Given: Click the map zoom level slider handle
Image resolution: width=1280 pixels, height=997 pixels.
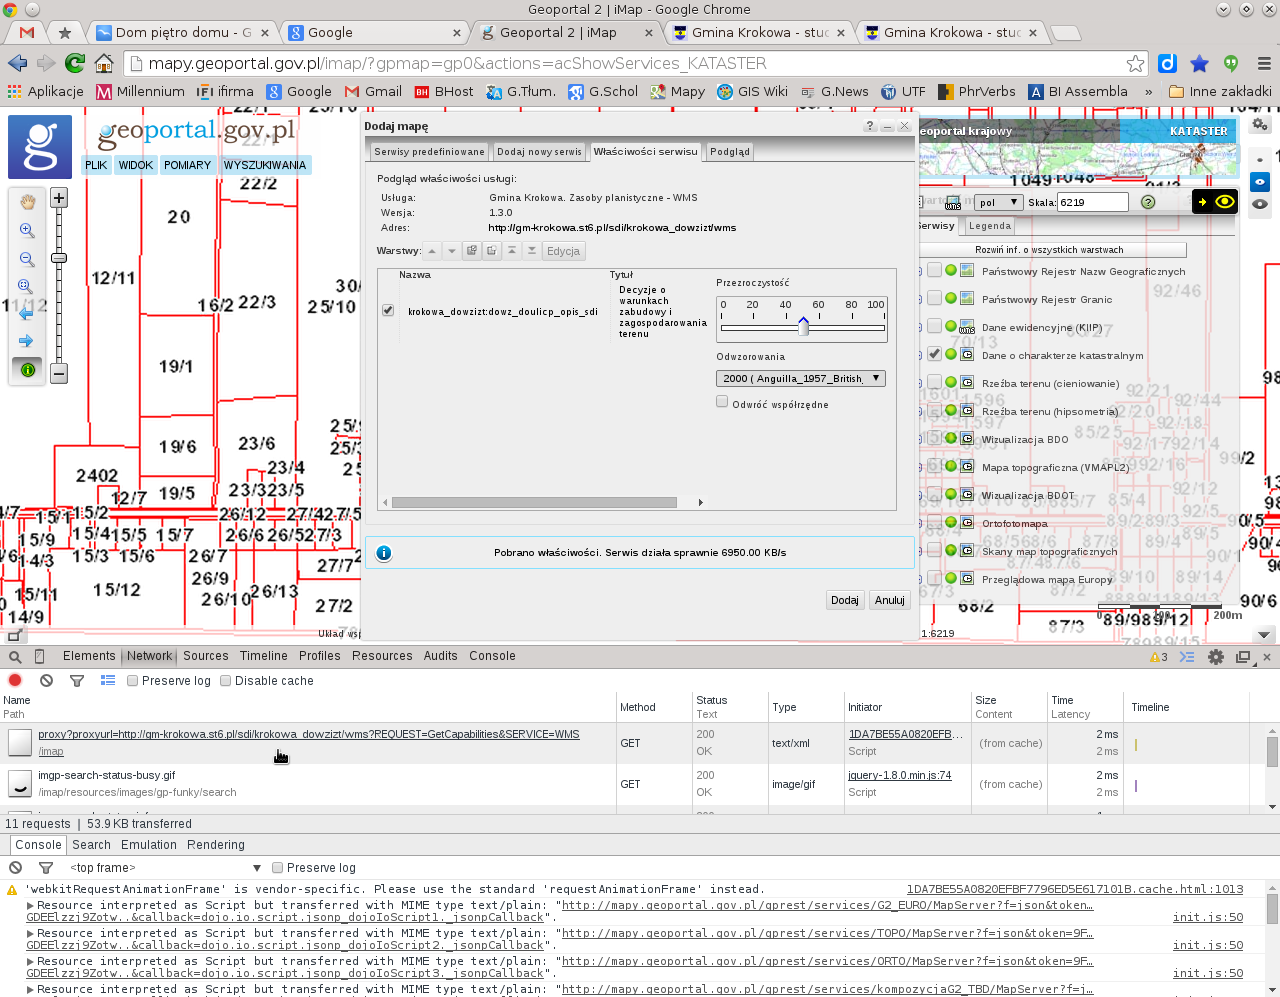Looking at the screenshot, I should tap(59, 258).
